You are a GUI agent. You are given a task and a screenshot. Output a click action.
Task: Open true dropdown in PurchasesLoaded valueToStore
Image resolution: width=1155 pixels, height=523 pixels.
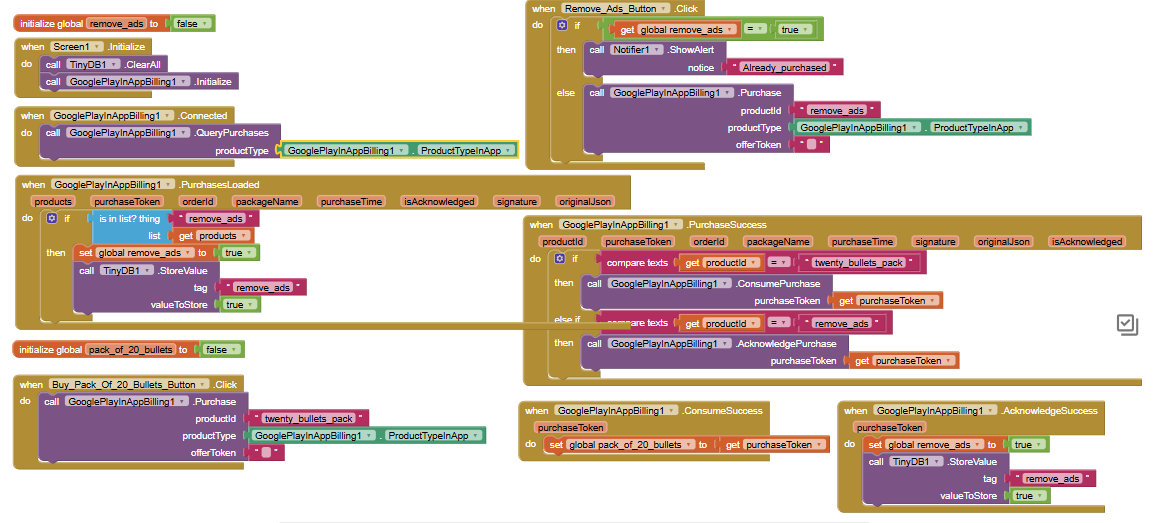pyautogui.click(x=238, y=304)
